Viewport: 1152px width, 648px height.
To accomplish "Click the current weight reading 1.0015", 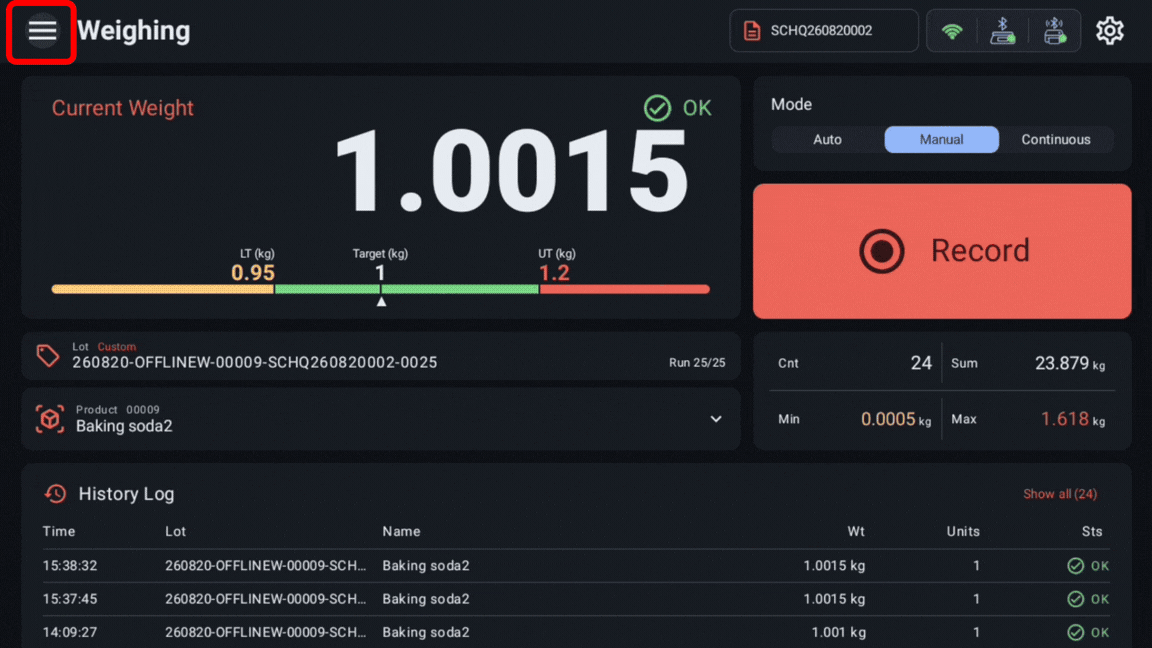I will [x=512, y=172].
